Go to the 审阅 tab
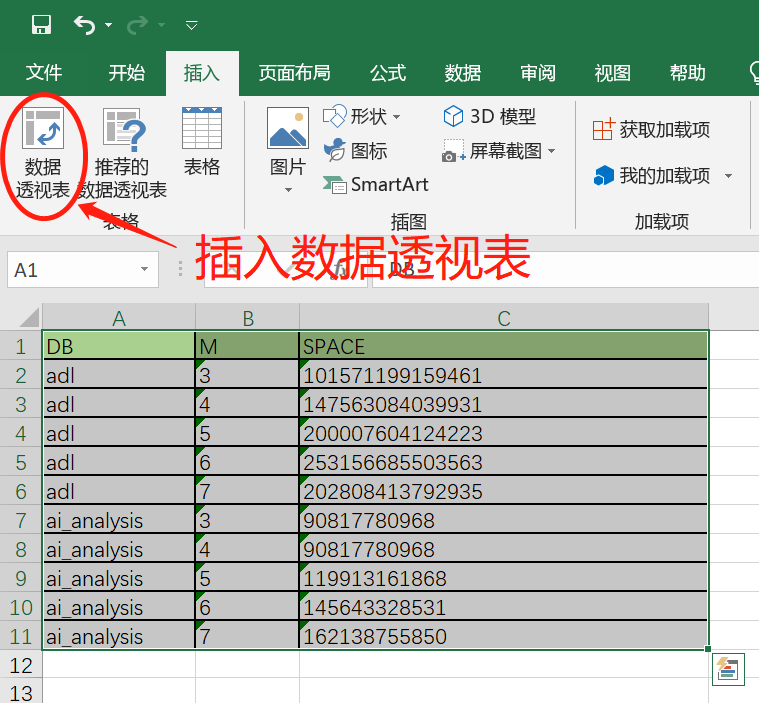Screen dimensions: 759x703 tap(538, 73)
